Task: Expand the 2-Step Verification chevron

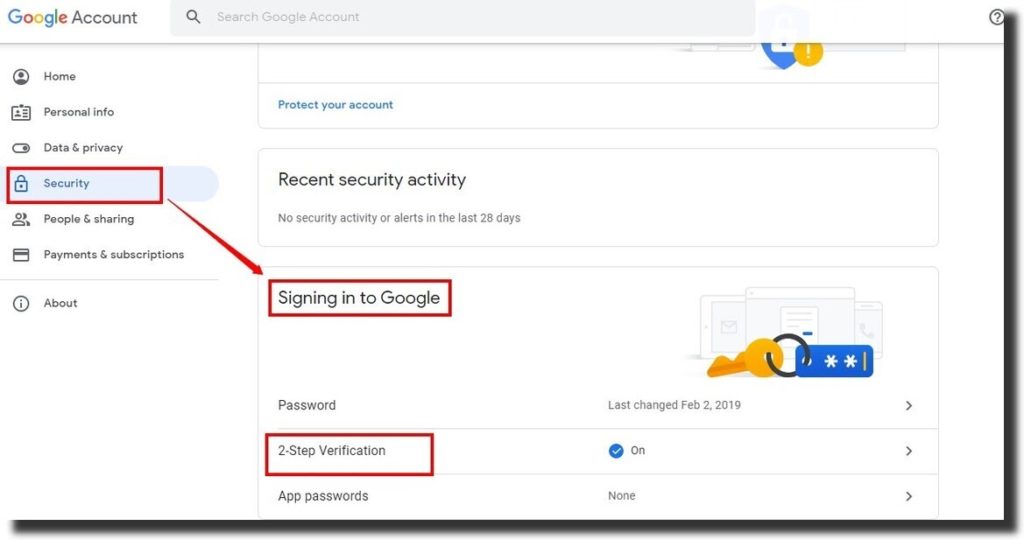Action: [908, 451]
